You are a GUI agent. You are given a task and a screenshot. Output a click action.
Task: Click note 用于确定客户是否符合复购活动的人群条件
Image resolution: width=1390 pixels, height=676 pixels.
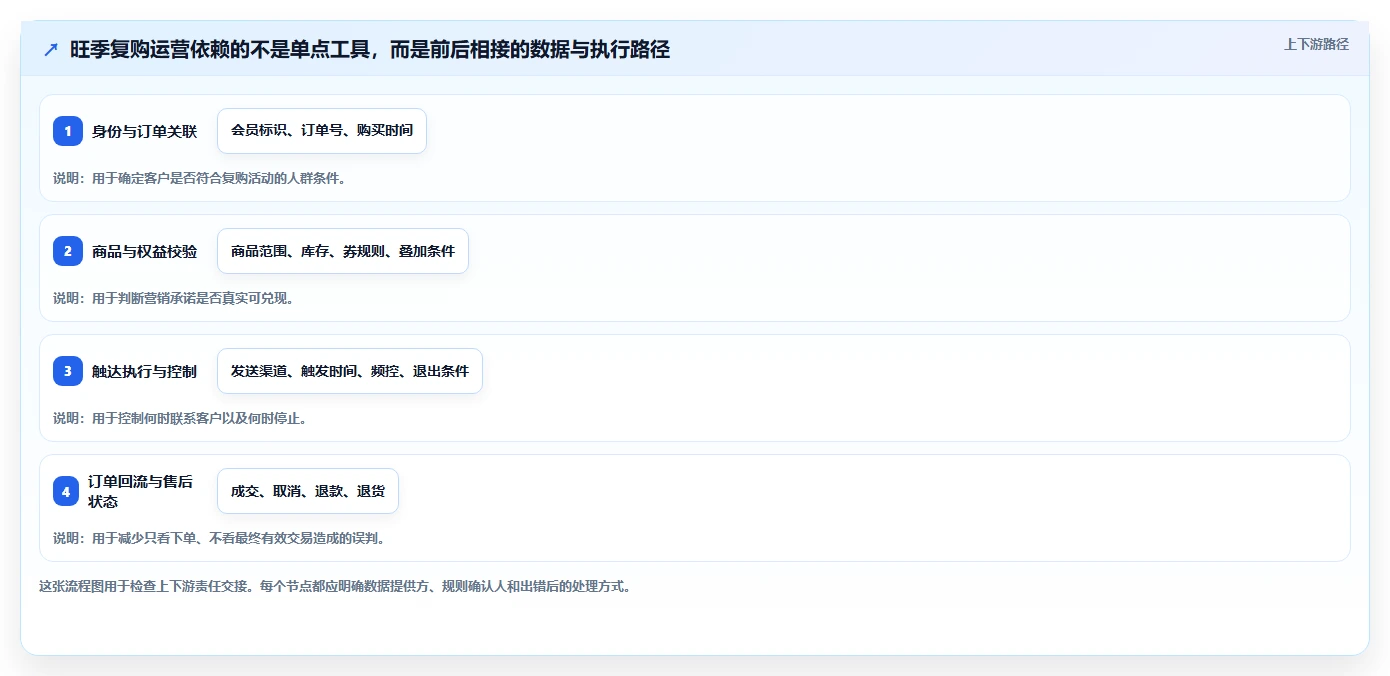click(199, 178)
